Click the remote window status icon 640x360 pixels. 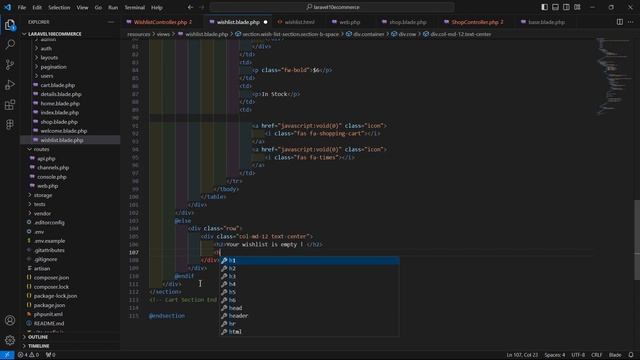[x=7, y=355]
